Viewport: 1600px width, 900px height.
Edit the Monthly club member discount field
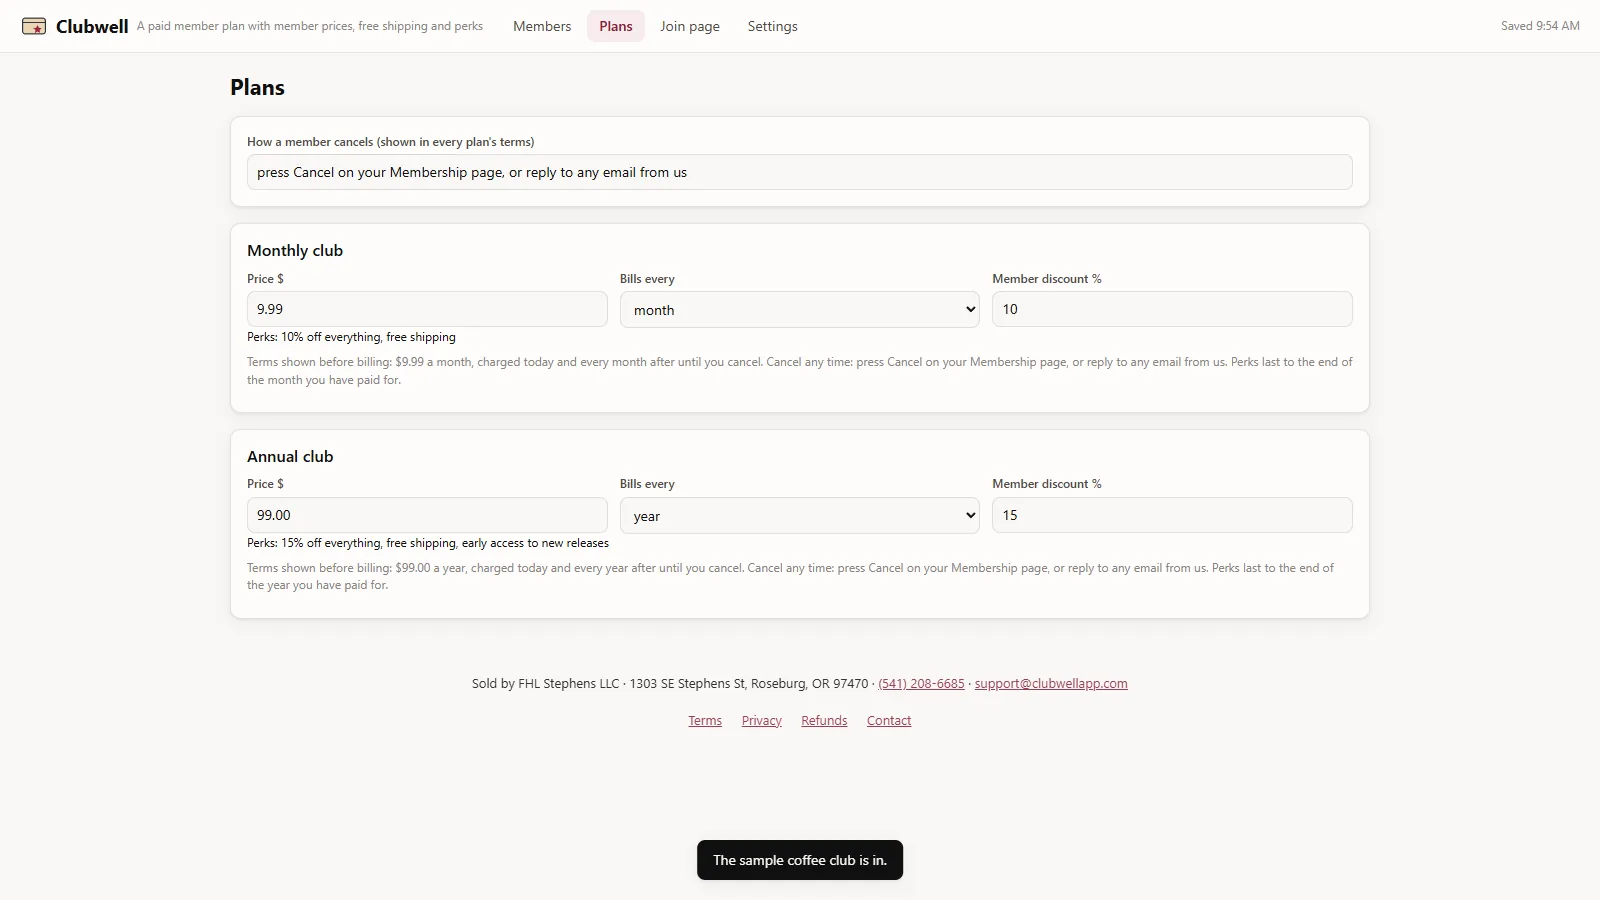1172,309
